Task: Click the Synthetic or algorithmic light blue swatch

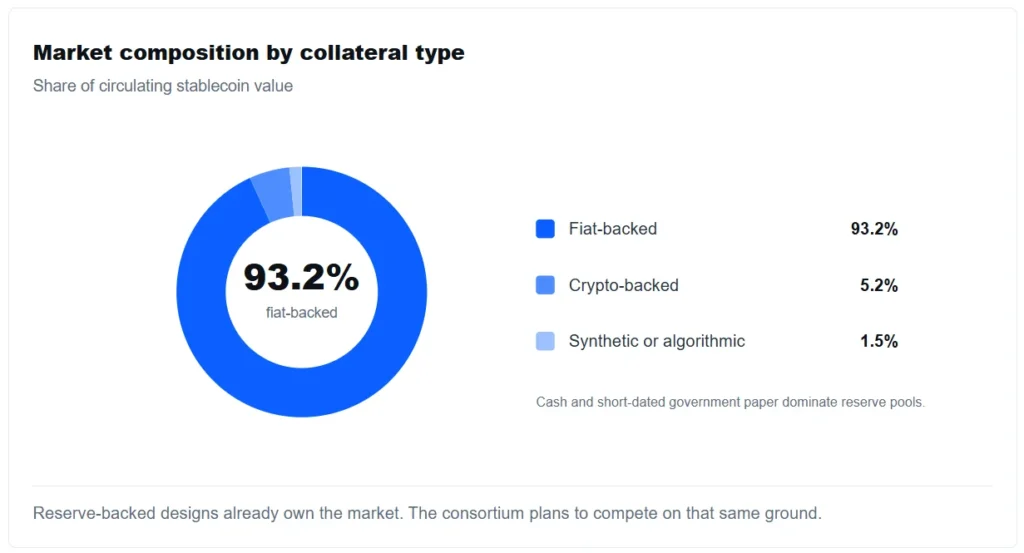Action: point(545,341)
